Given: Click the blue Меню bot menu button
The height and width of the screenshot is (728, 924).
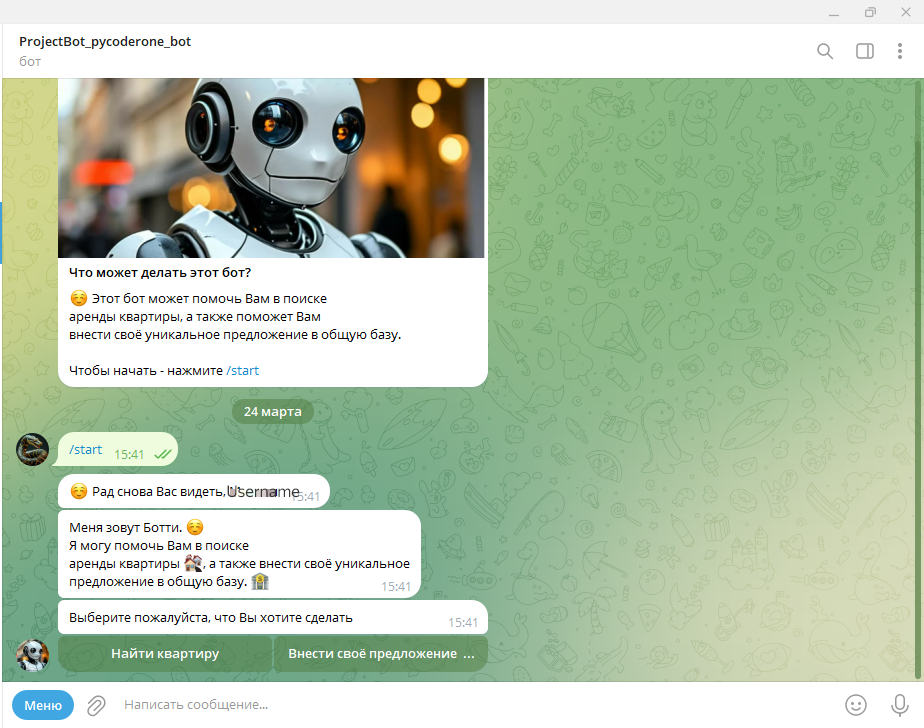Looking at the screenshot, I should click(x=43, y=705).
